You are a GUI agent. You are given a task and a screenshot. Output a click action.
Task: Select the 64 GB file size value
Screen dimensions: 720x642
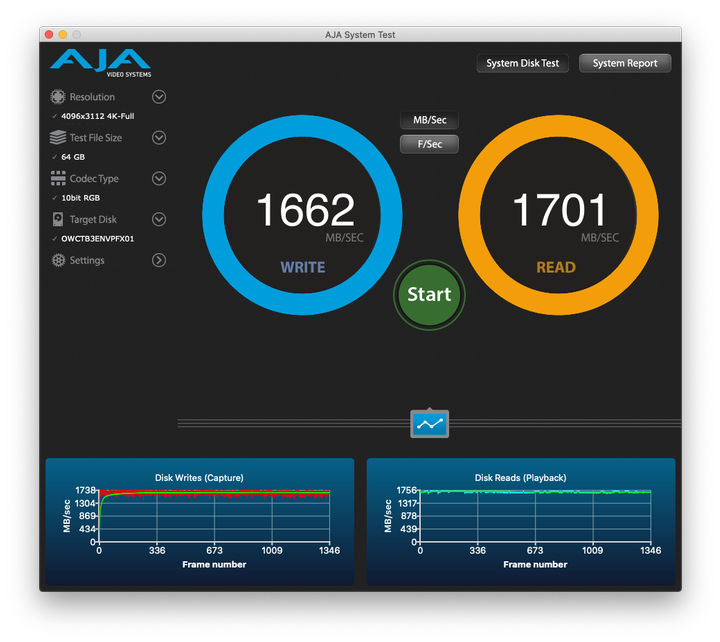tap(73, 157)
